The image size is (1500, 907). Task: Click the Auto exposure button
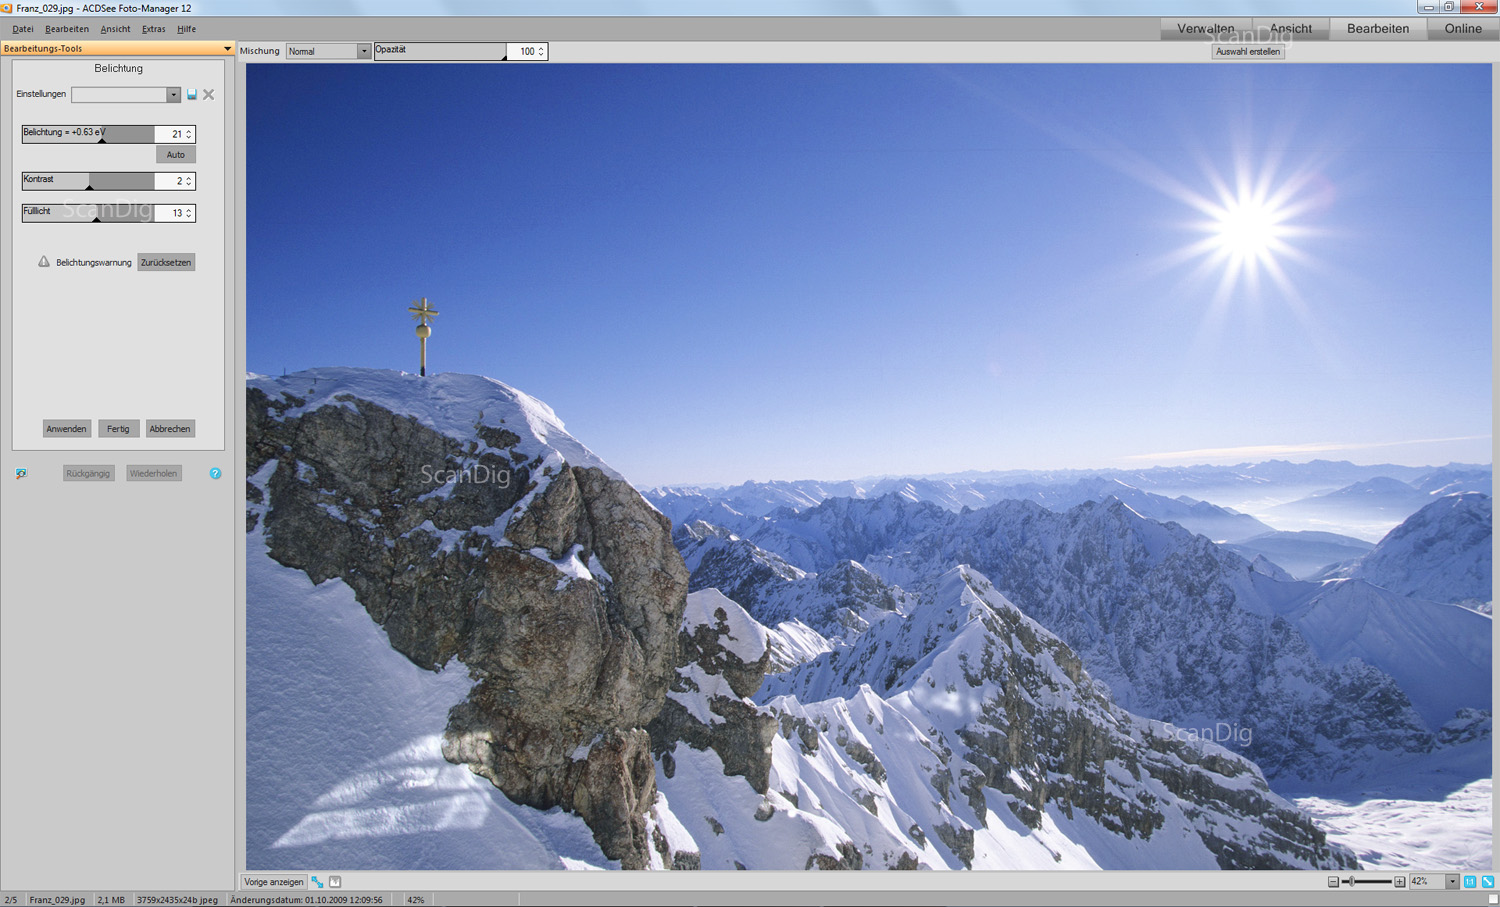click(176, 155)
